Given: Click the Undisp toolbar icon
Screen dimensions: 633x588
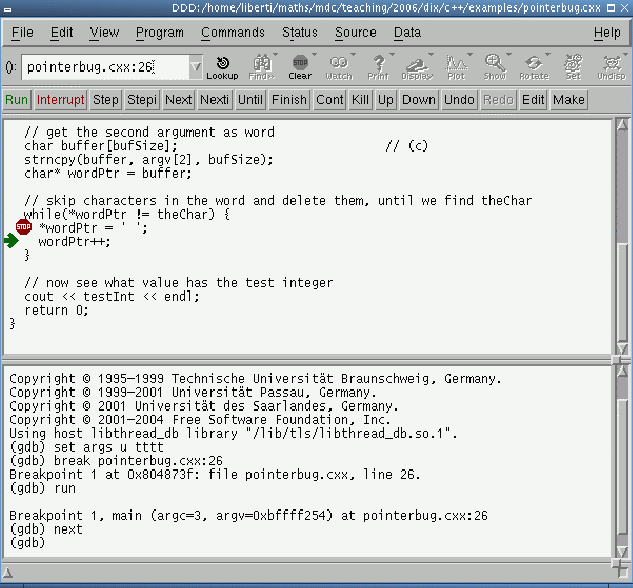Looking at the screenshot, I should tap(612, 67).
